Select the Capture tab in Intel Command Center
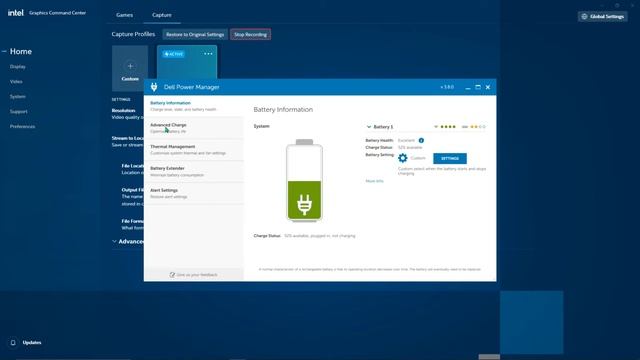This screenshot has width=640, height=360. click(x=162, y=15)
